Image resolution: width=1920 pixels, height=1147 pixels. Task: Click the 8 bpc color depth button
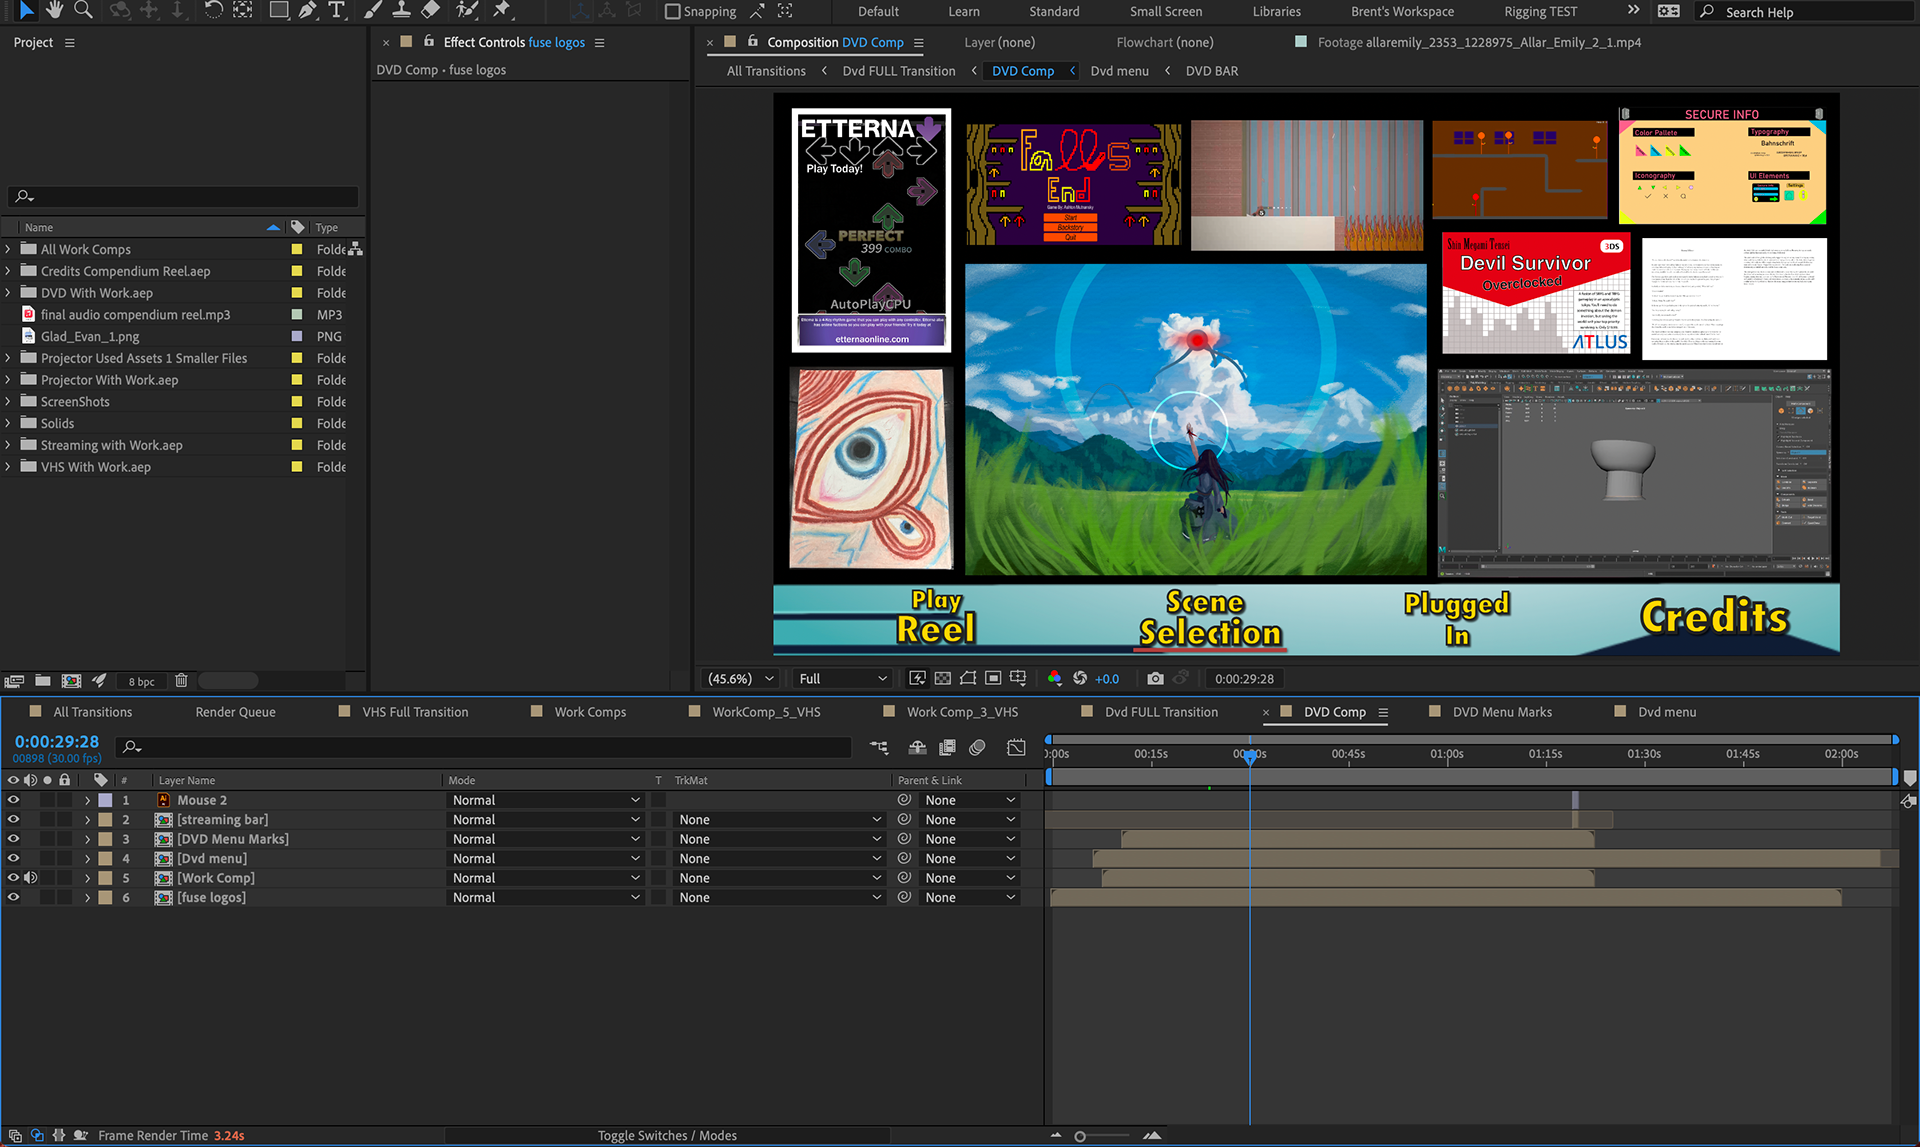141,681
